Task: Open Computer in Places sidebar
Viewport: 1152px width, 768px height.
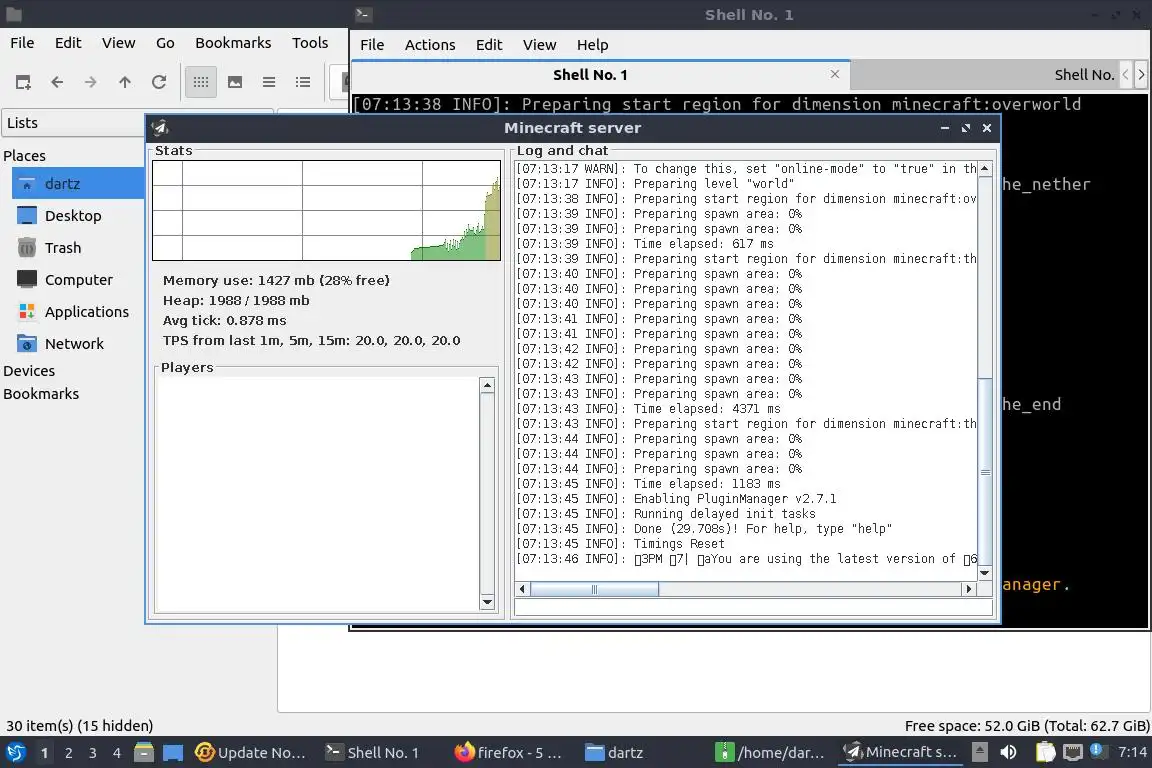Action: 79,280
